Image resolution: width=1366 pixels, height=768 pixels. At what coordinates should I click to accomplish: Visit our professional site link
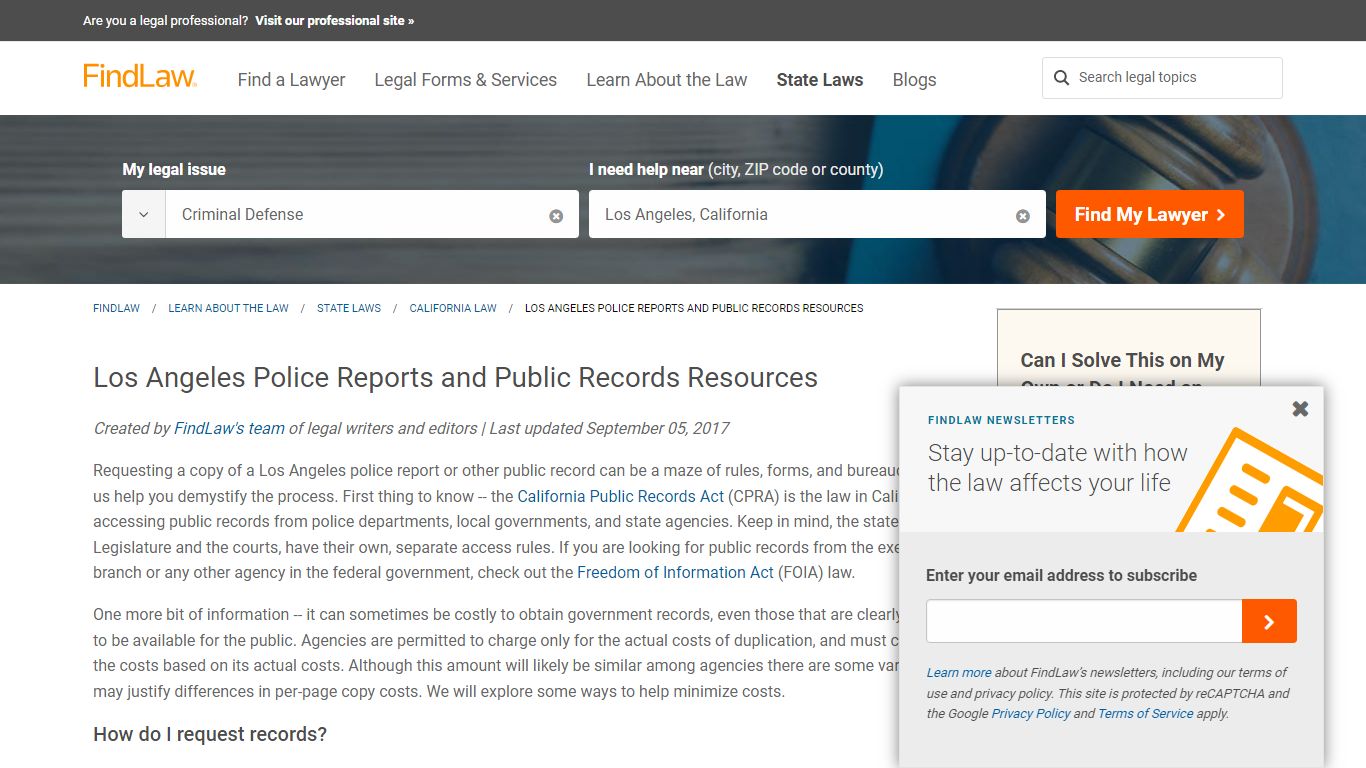pos(334,20)
